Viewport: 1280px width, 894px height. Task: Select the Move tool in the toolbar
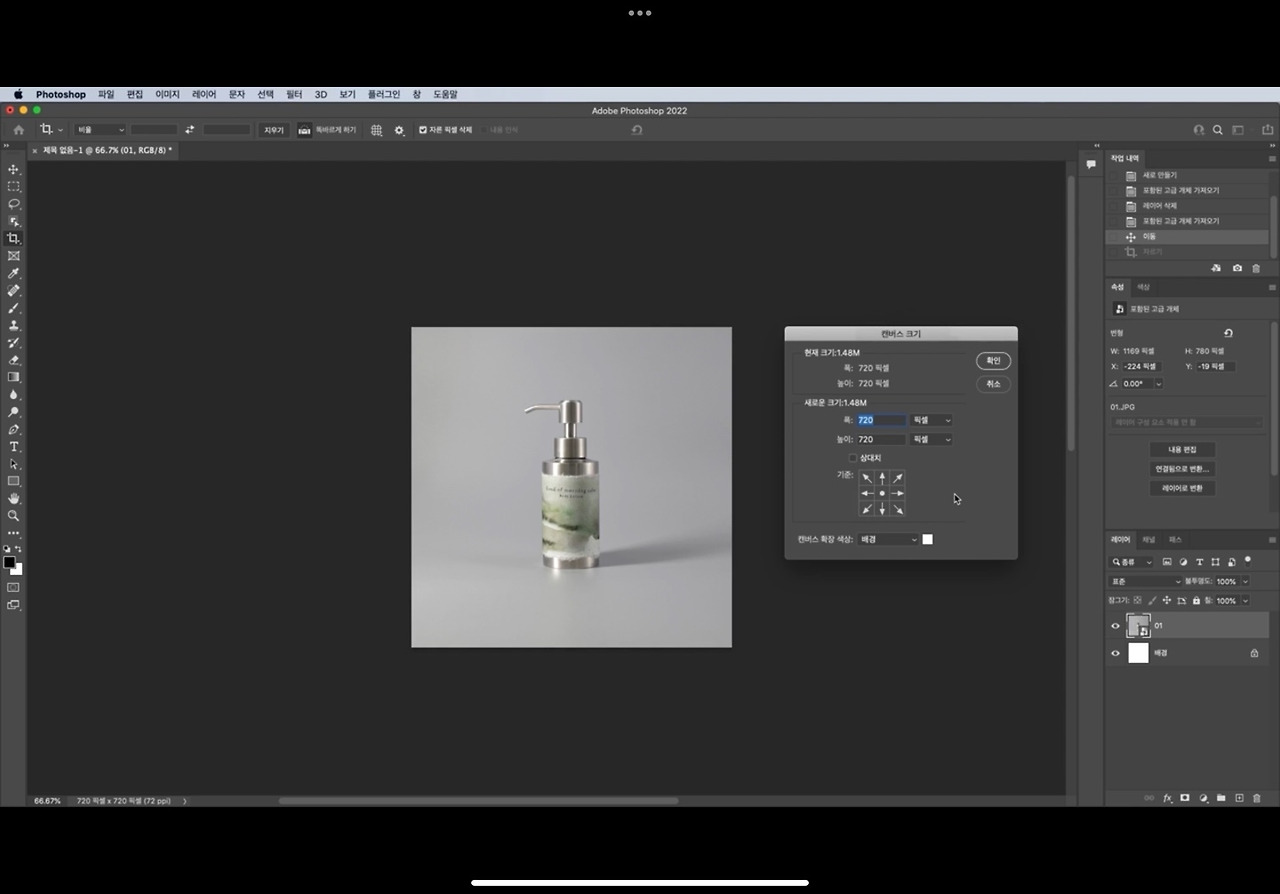click(x=14, y=169)
